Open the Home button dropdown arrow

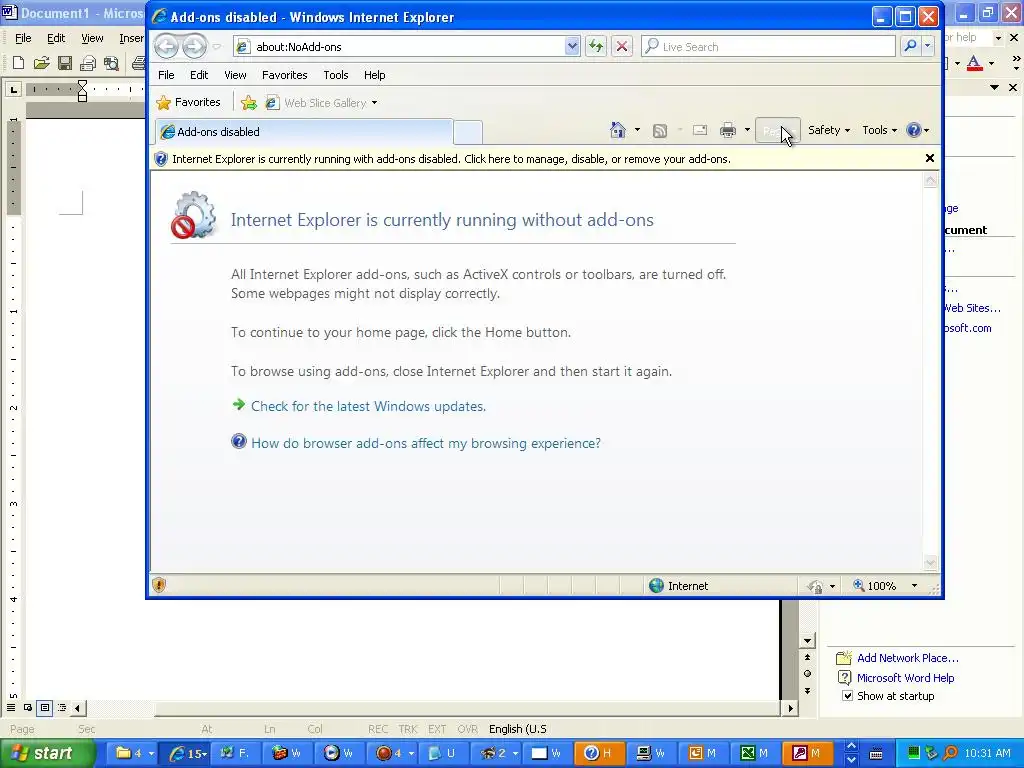click(637, 130)
